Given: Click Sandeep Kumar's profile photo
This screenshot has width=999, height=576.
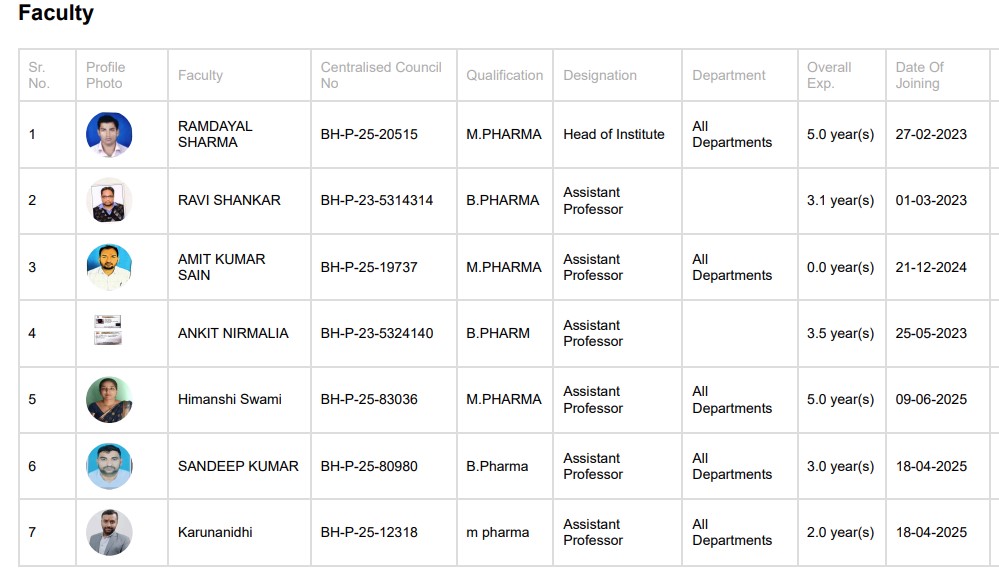Looking at the screenshot, I should 109,466.
